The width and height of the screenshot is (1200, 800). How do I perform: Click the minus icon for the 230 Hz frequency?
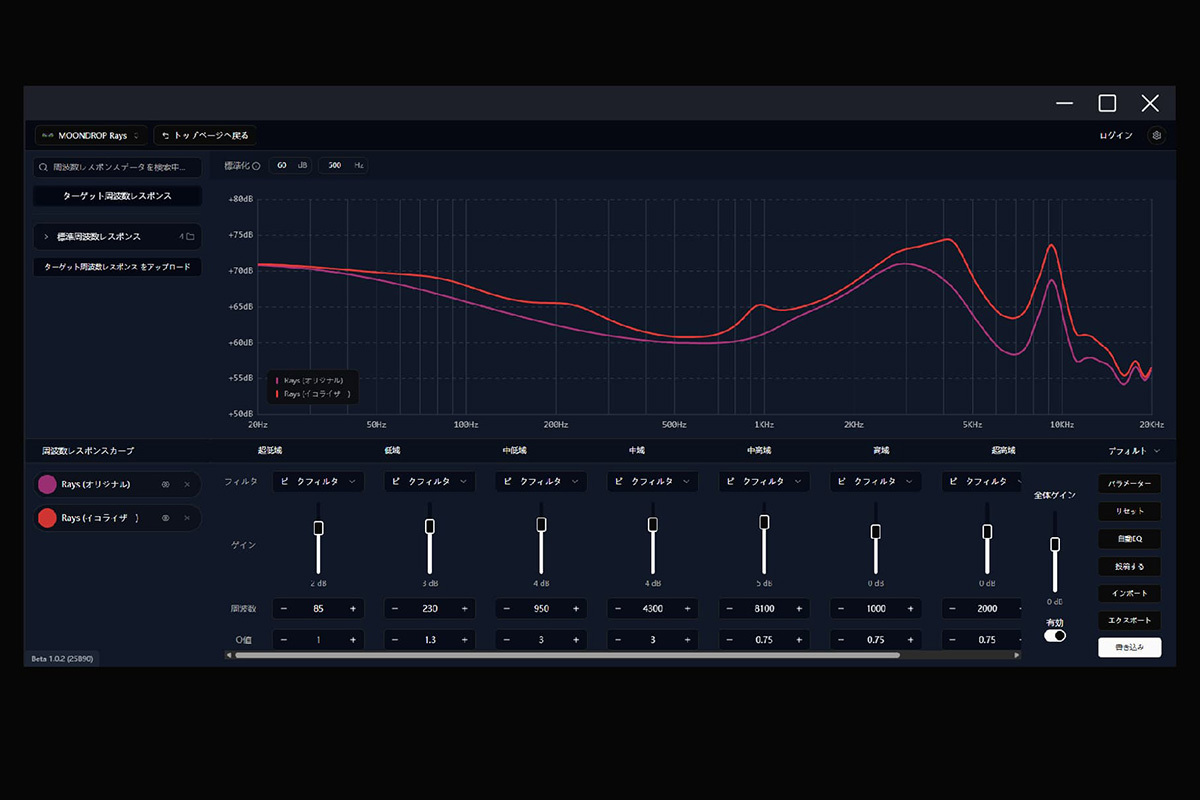(x=395, y=608)
